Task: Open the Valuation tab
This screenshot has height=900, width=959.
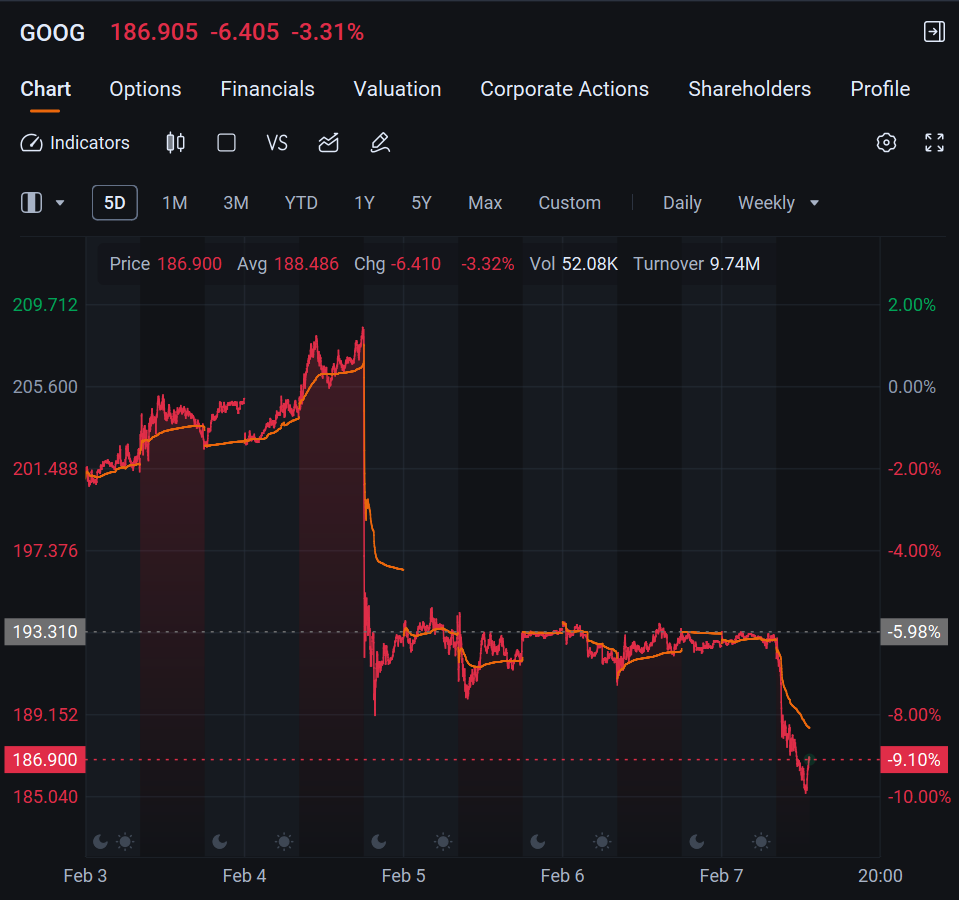Action: (397, 89)
